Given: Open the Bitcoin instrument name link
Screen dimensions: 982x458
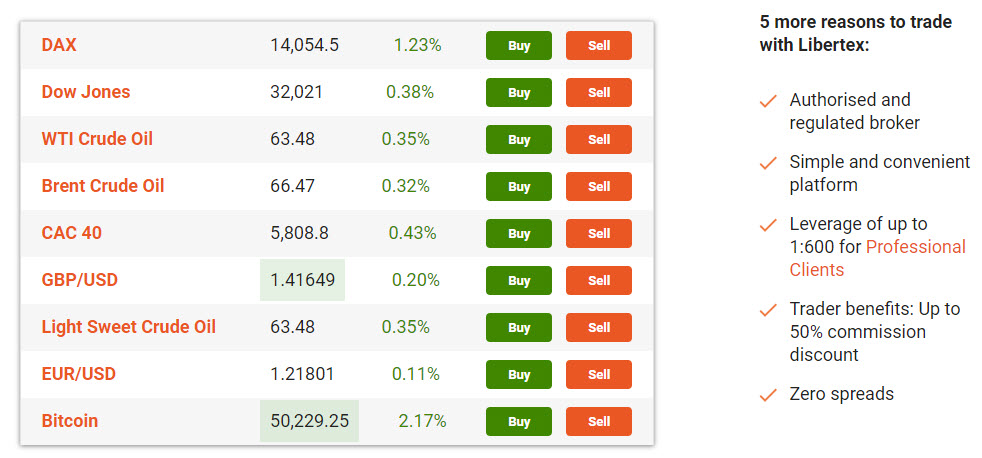Looking at the screenshot, I should (x=70, y=421).
